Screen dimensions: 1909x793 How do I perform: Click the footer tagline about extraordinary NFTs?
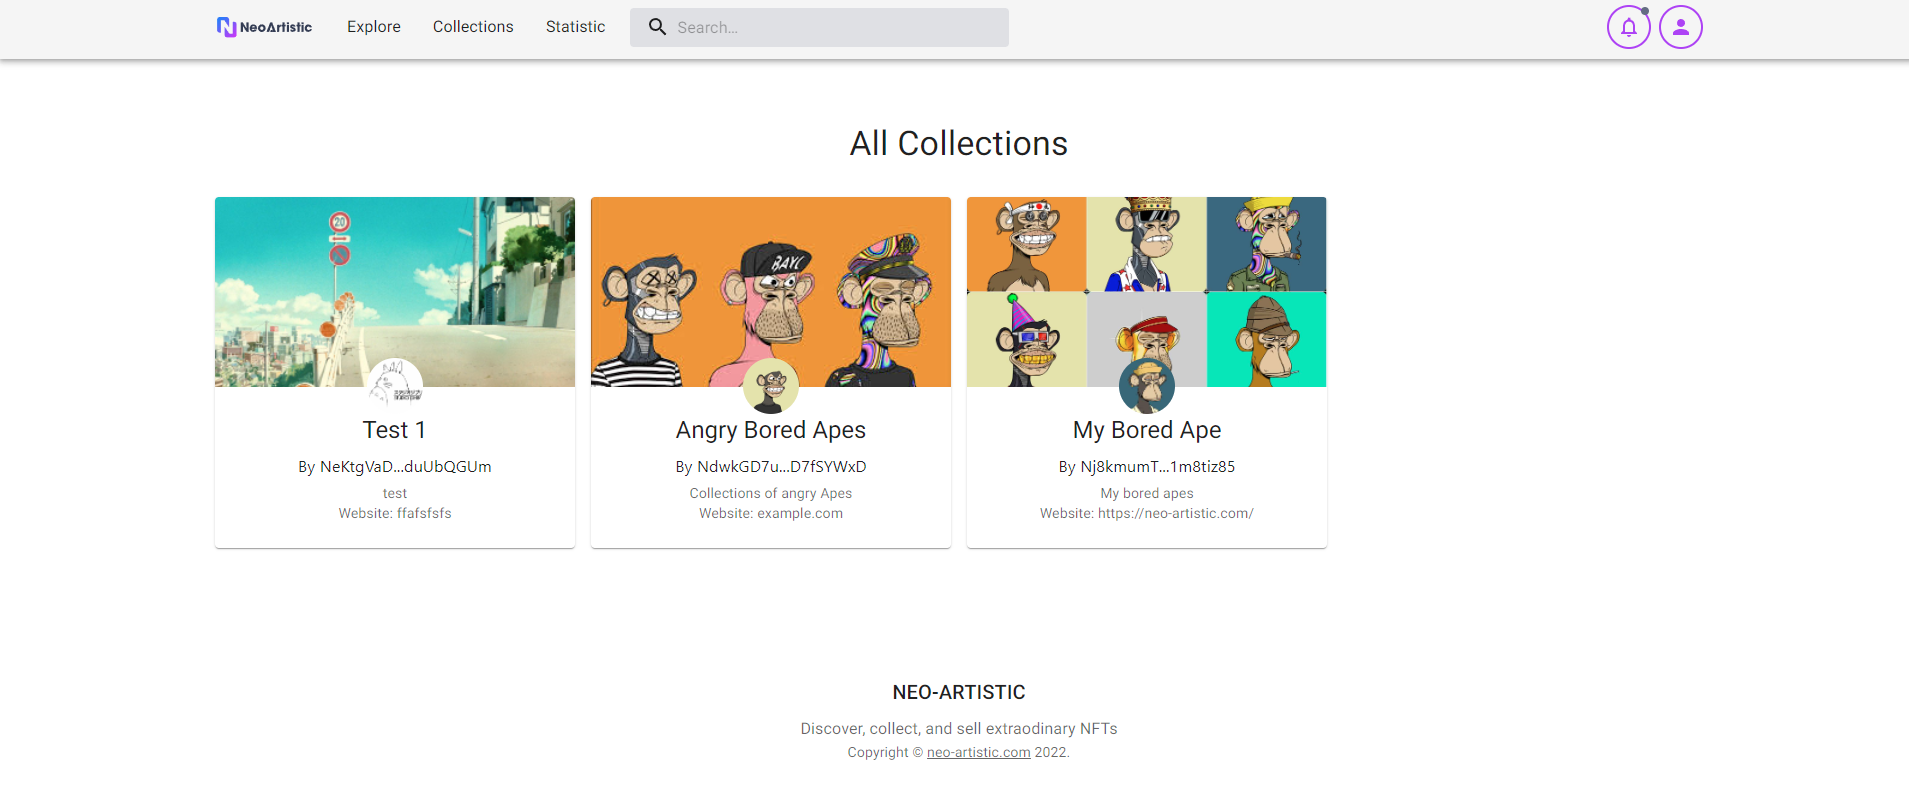coord(959,728)
